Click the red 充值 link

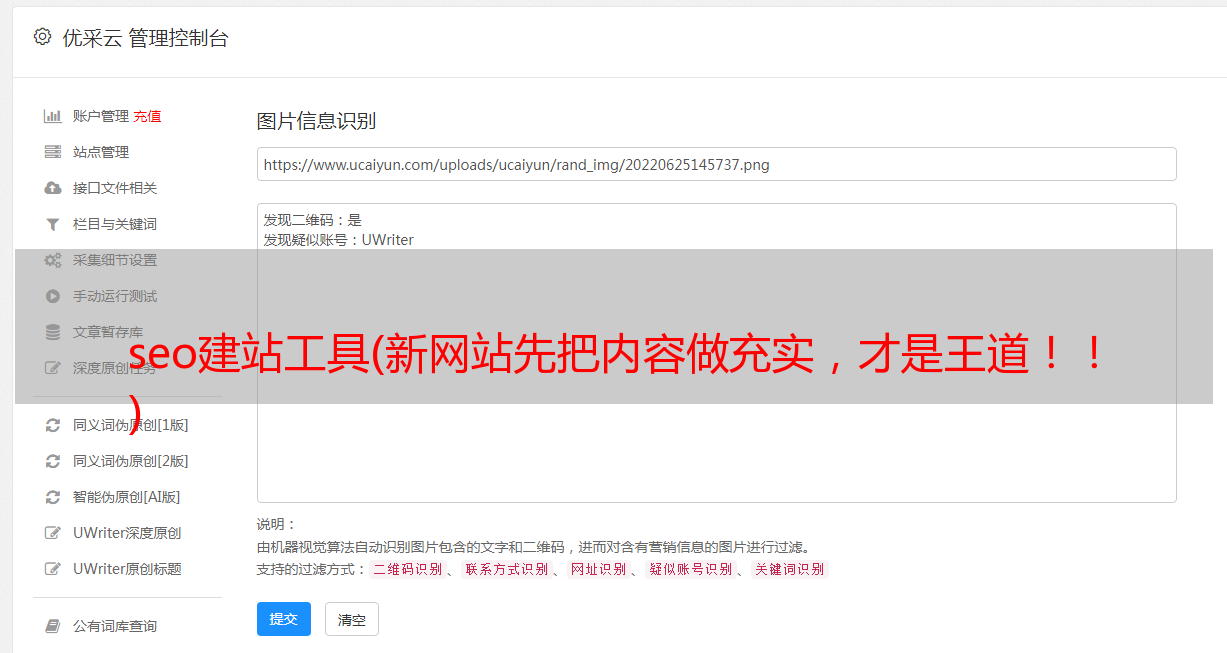coord(147,116)
